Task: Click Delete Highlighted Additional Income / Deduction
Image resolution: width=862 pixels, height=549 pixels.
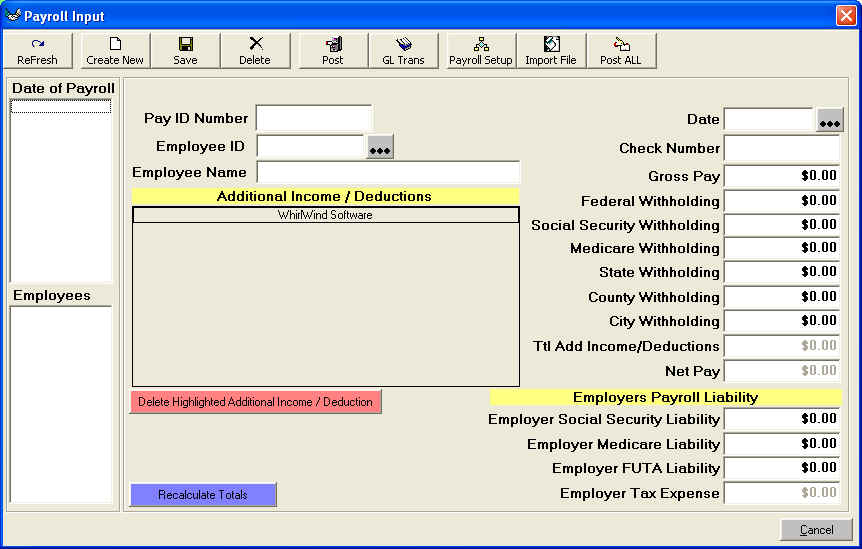Action: pos(256,402)
